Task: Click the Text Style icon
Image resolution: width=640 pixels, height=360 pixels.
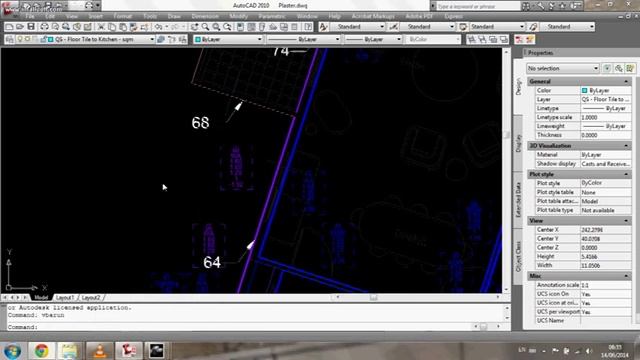Action: [x=323, y=27]
